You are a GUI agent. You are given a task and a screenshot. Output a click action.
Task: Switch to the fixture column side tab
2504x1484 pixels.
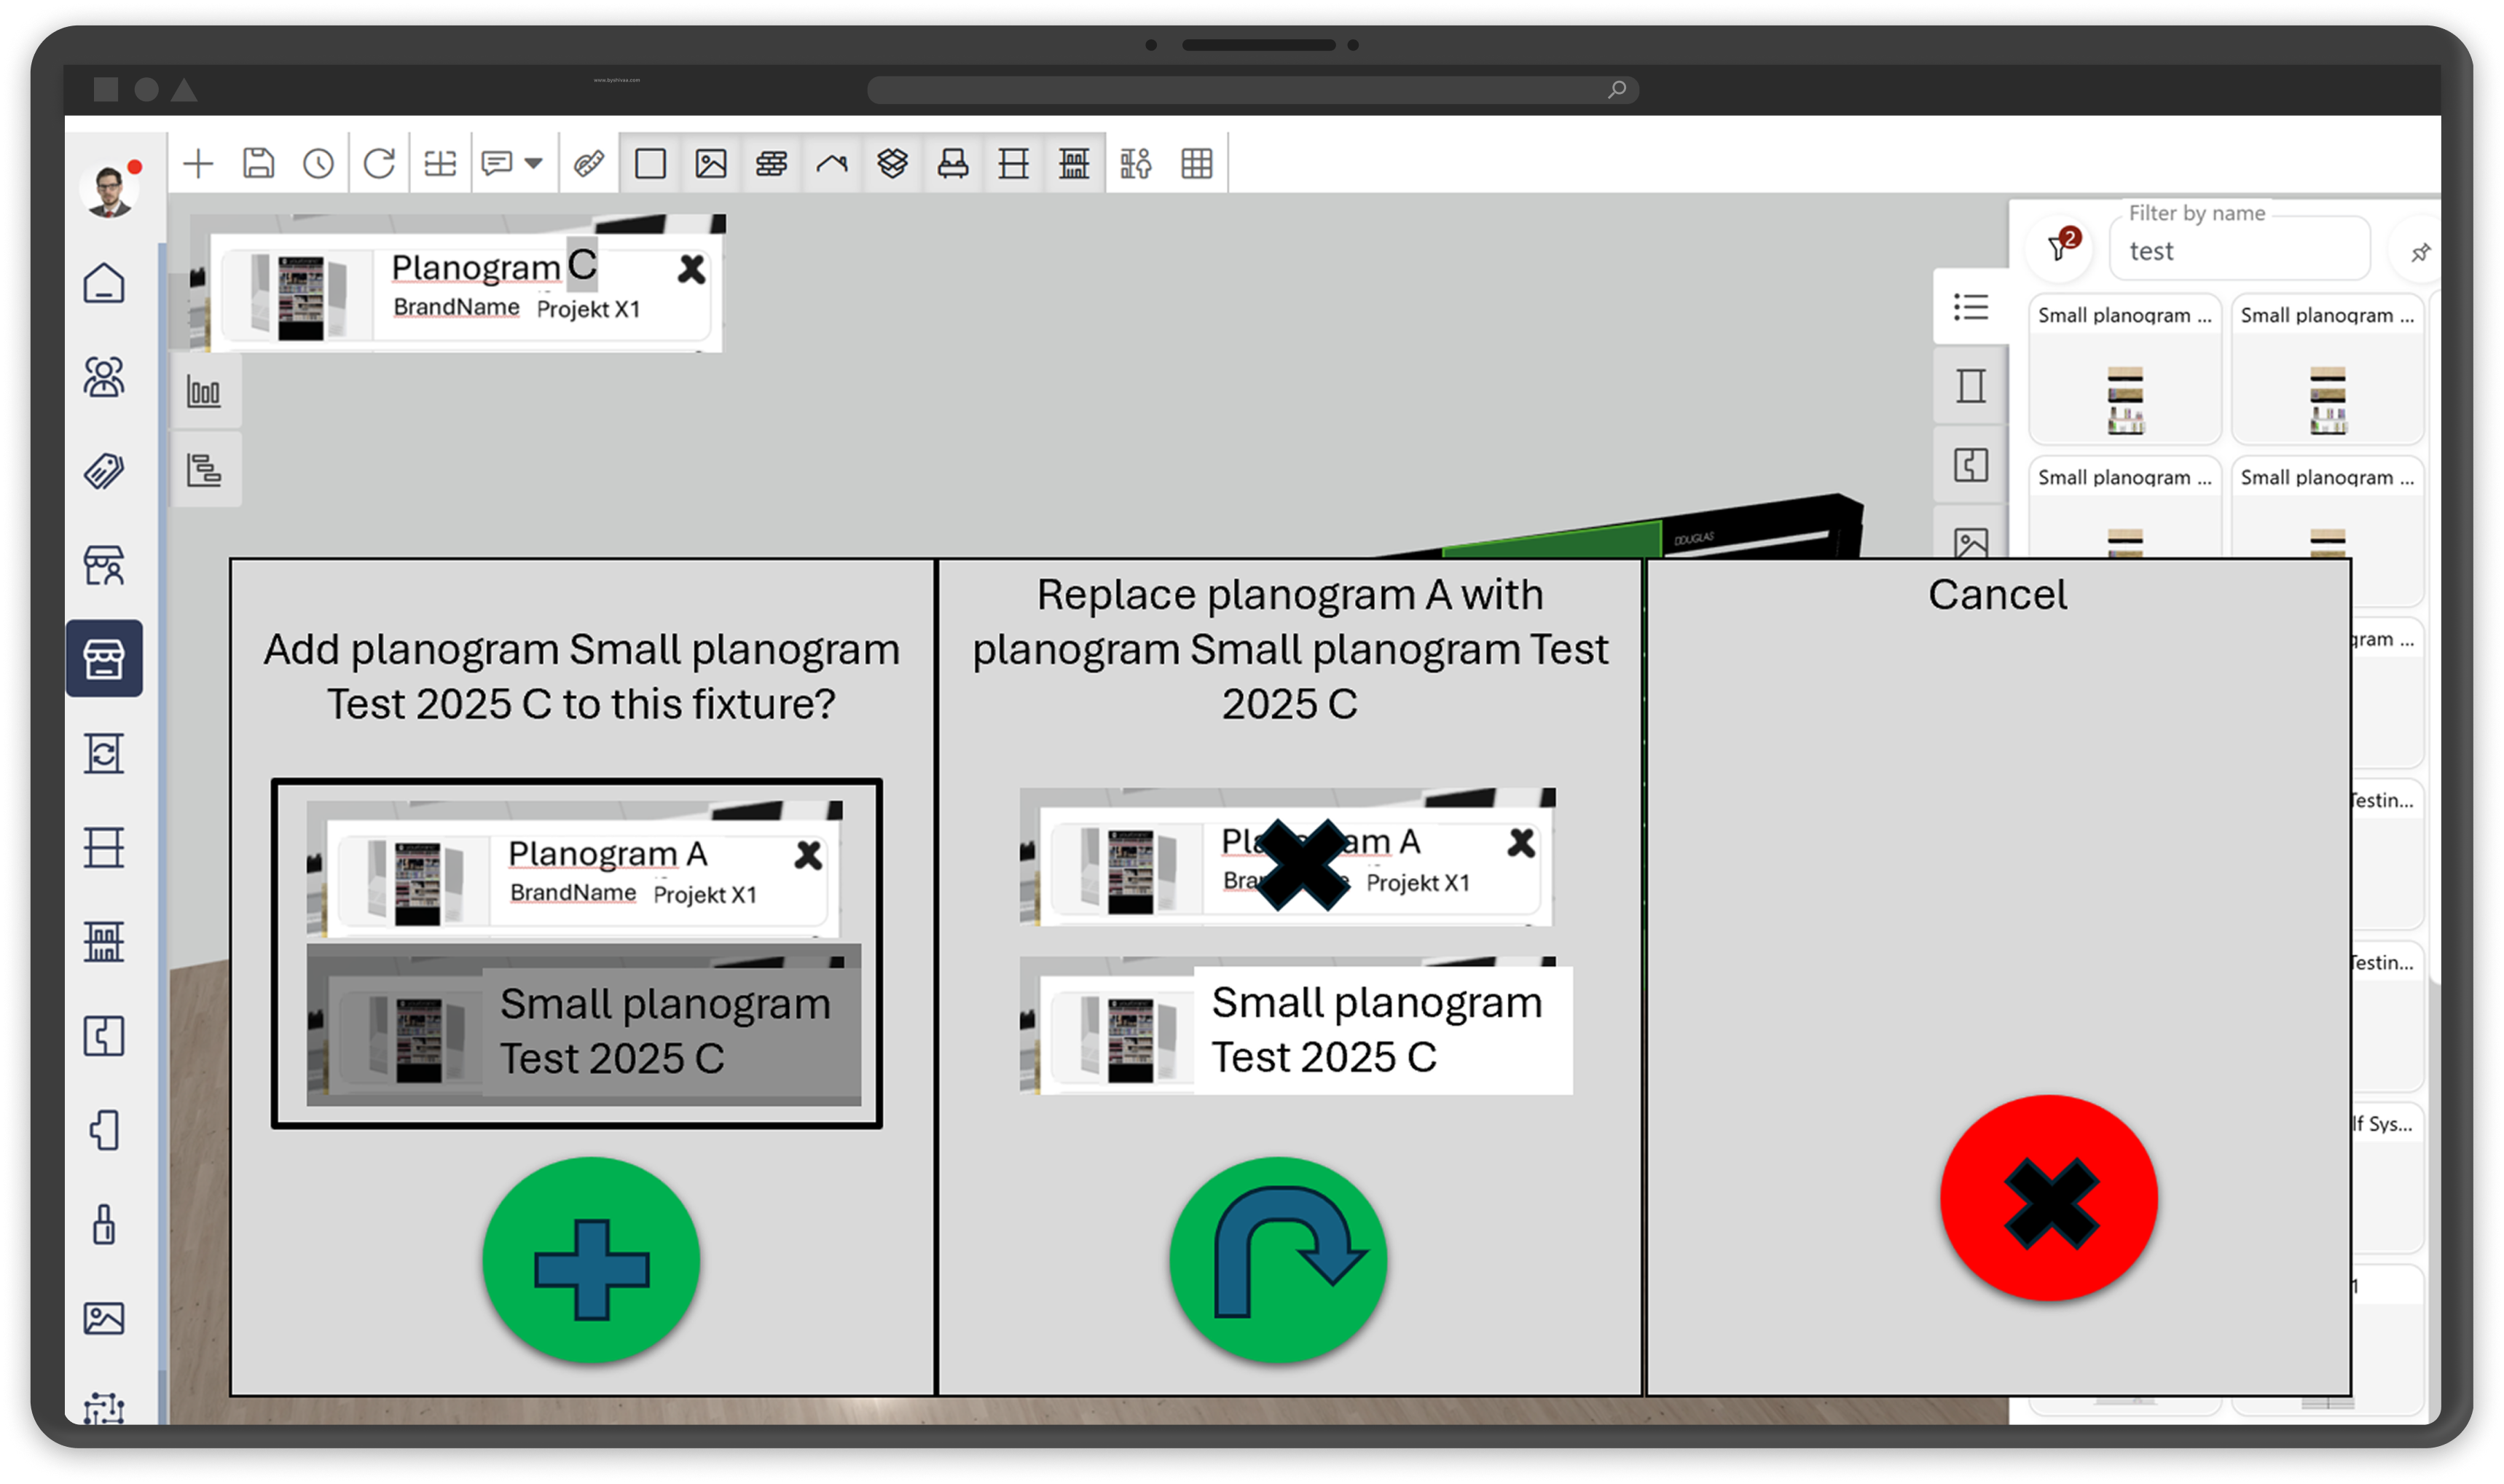(x=1970, y=385)
